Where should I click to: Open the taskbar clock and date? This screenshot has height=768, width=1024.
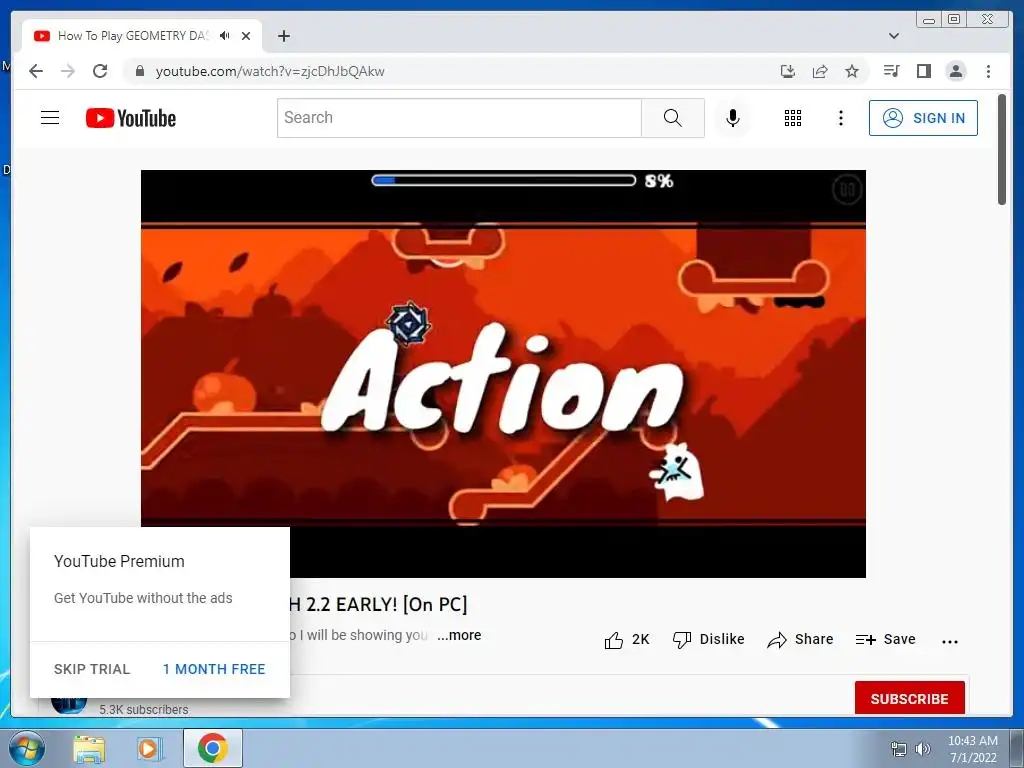(972, 748)
